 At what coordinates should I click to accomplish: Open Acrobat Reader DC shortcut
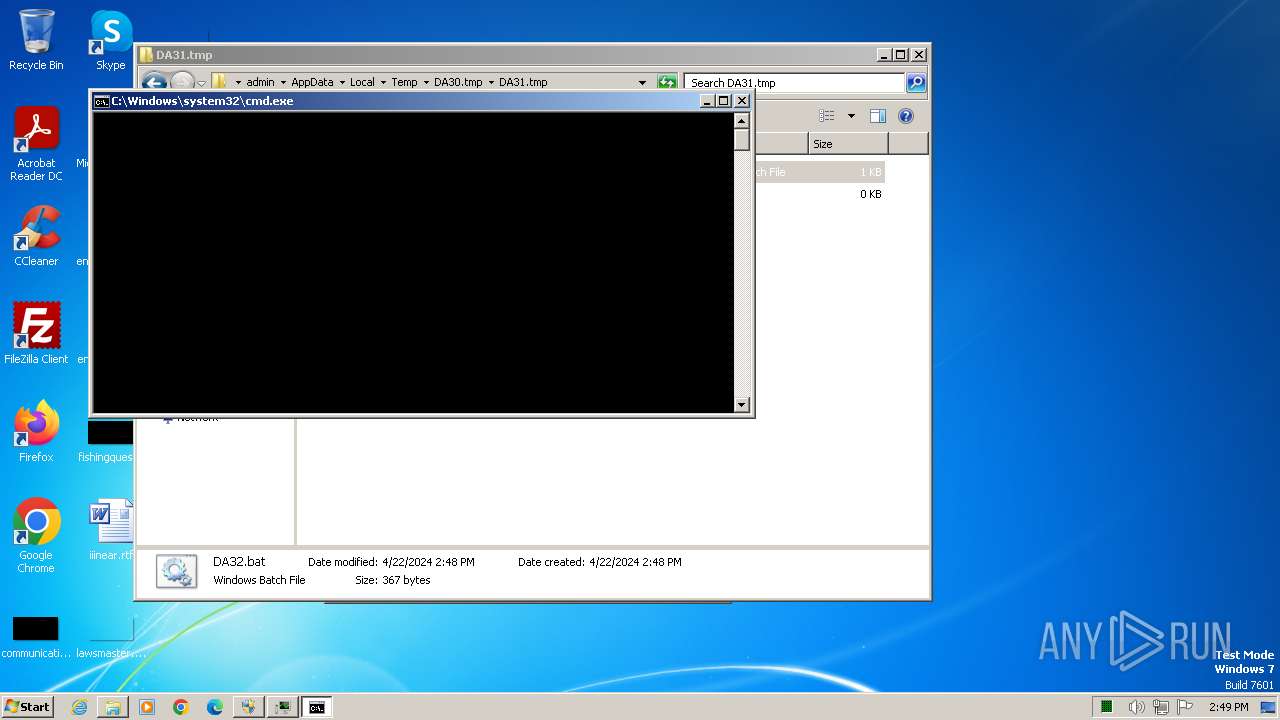[x=36, y=144]
